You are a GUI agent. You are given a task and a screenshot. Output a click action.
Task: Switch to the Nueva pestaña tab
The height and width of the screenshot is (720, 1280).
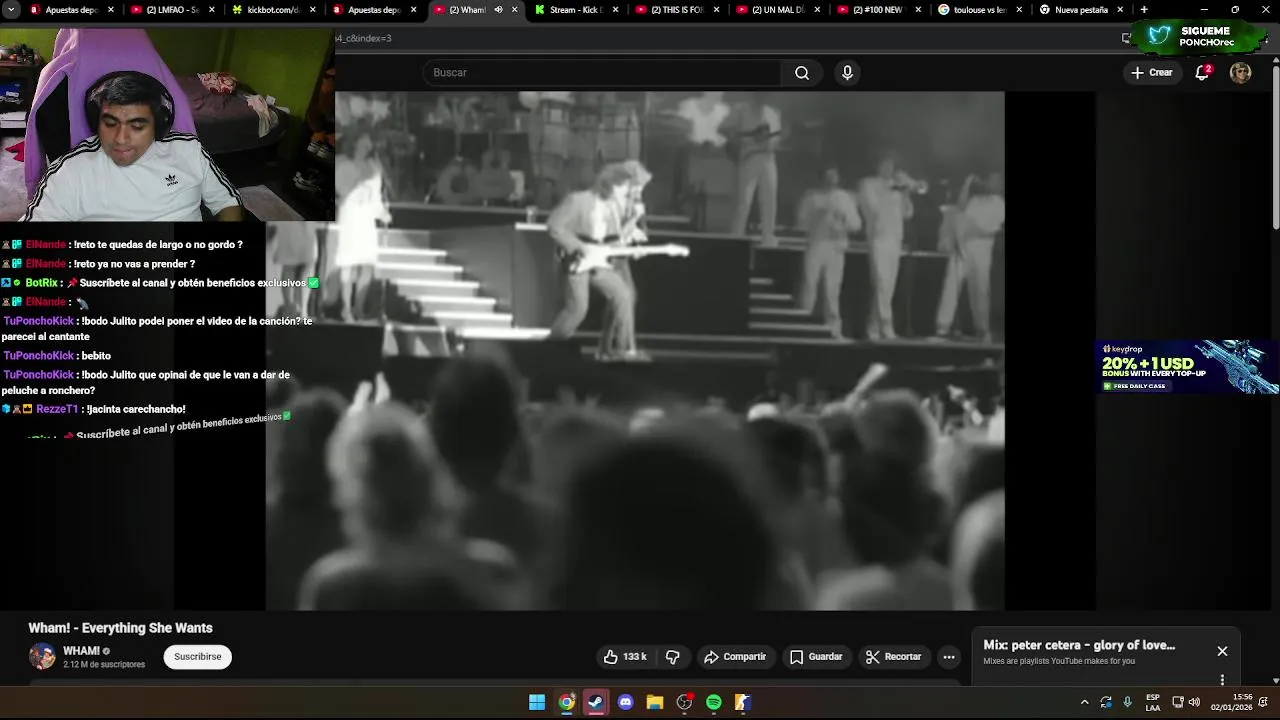tap(1081, 10)
